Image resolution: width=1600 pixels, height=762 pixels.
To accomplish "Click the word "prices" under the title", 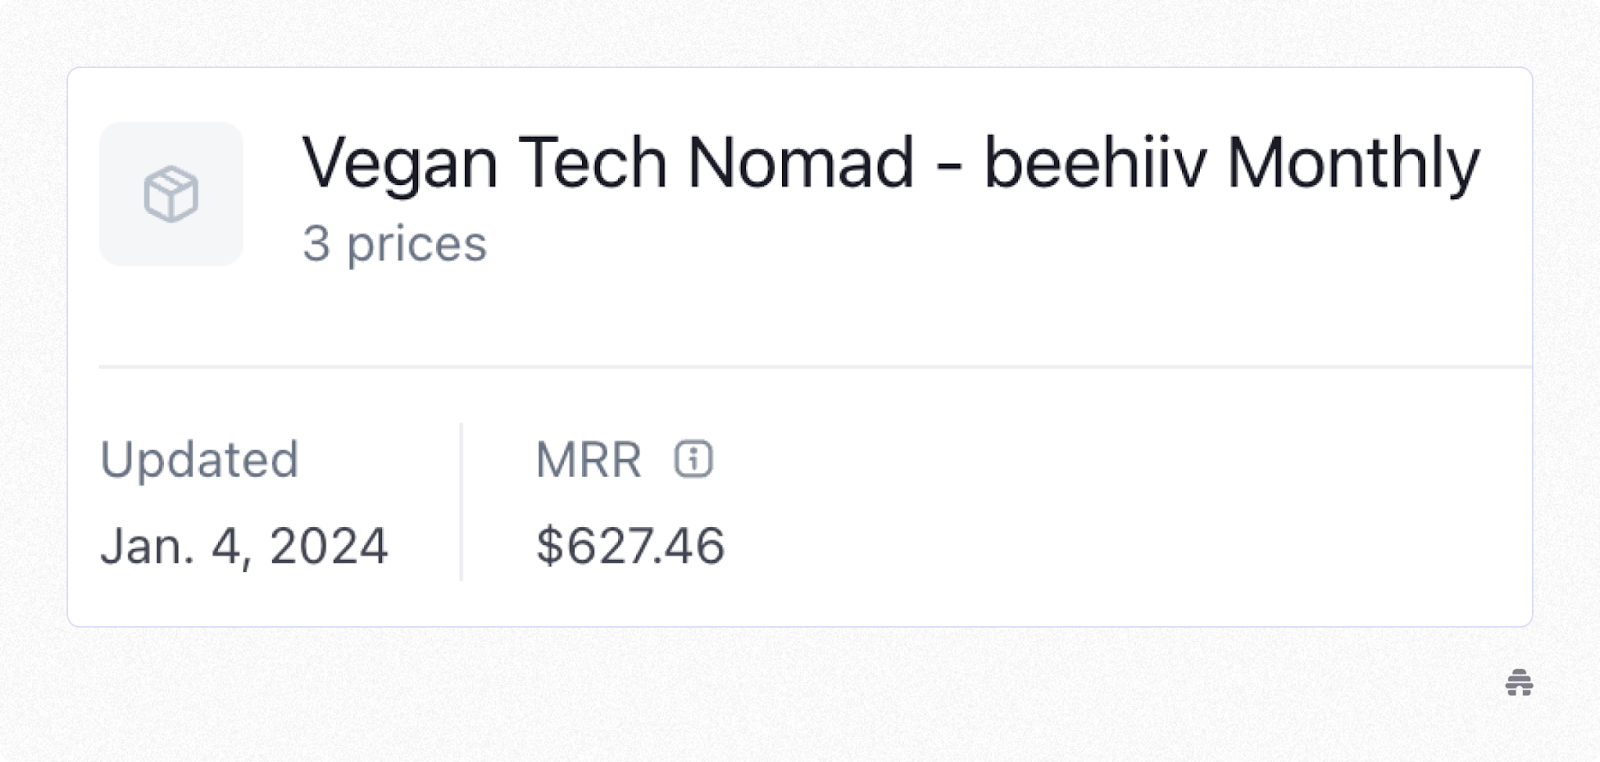I will (x=416, y=245).
